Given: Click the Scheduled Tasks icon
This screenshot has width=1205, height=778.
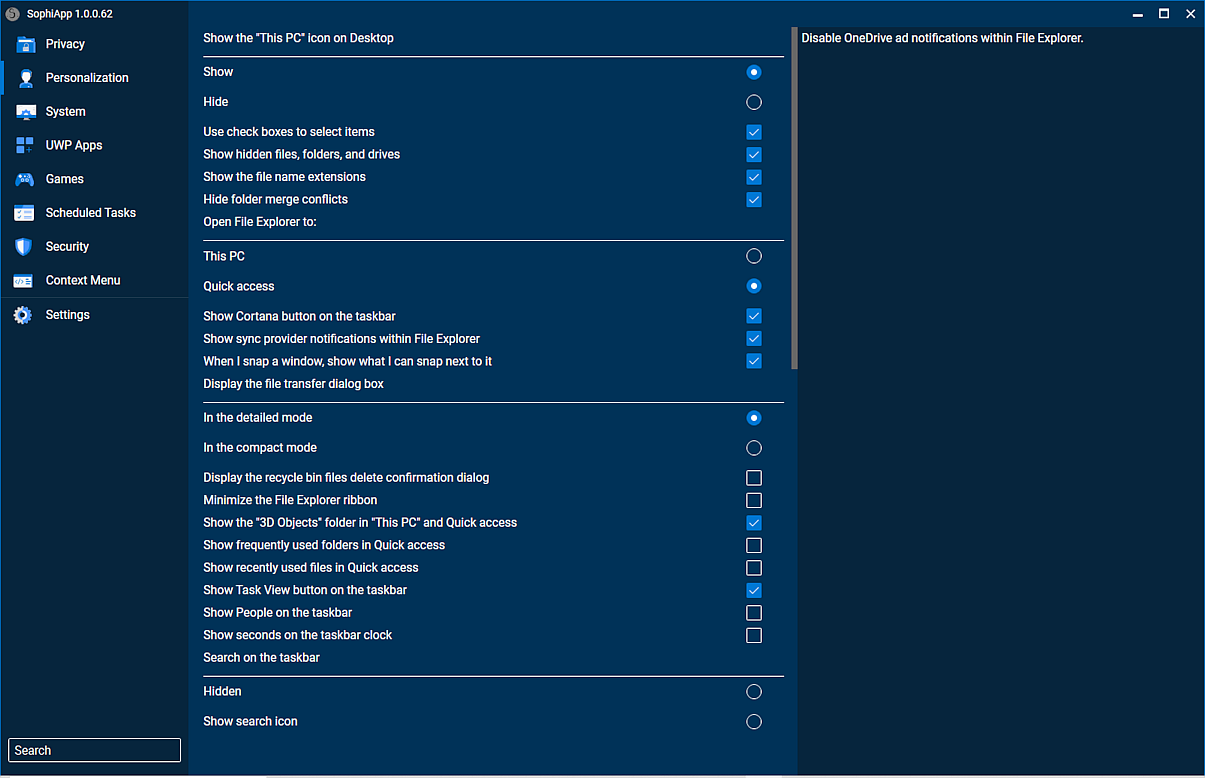Looking at the screenshot, I should pos(25,213).
